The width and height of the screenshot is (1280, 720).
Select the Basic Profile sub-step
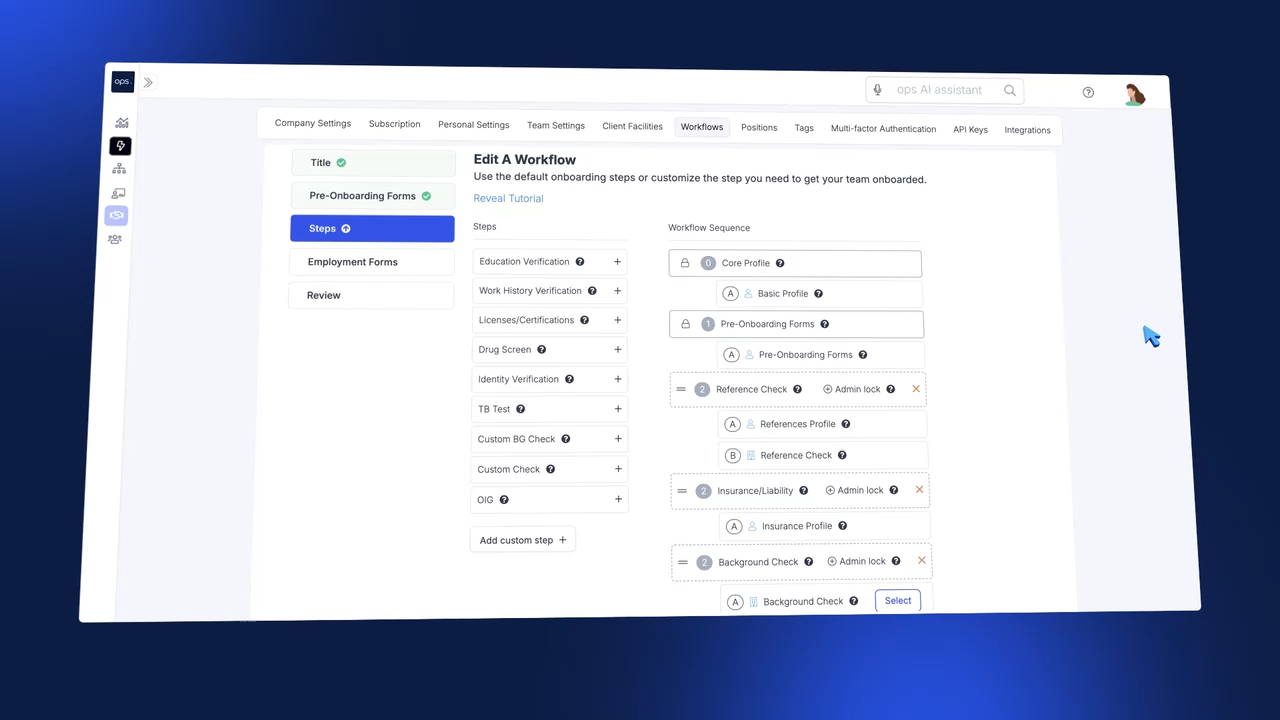pyautogui.click(x=820, y=294)
